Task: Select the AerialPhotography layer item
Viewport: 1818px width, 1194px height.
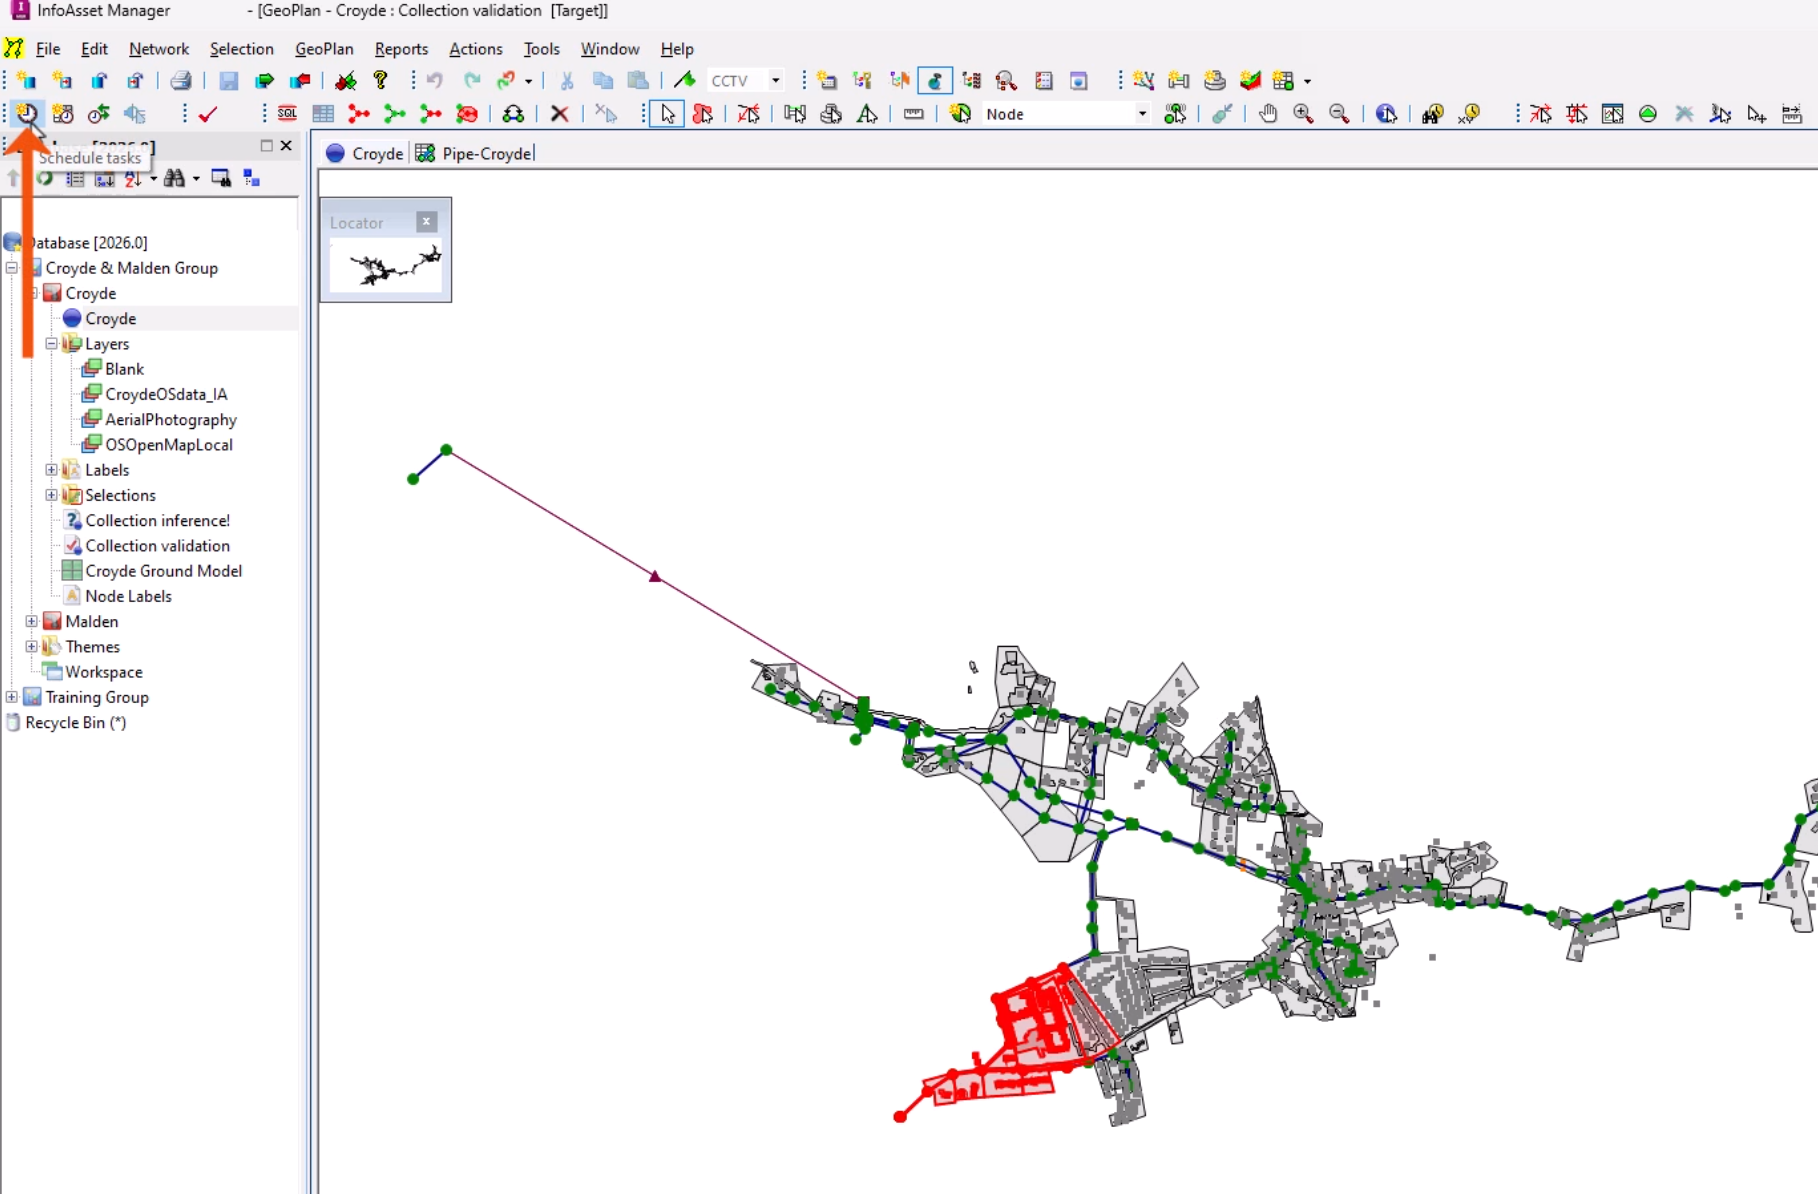Action: (170, 420)
